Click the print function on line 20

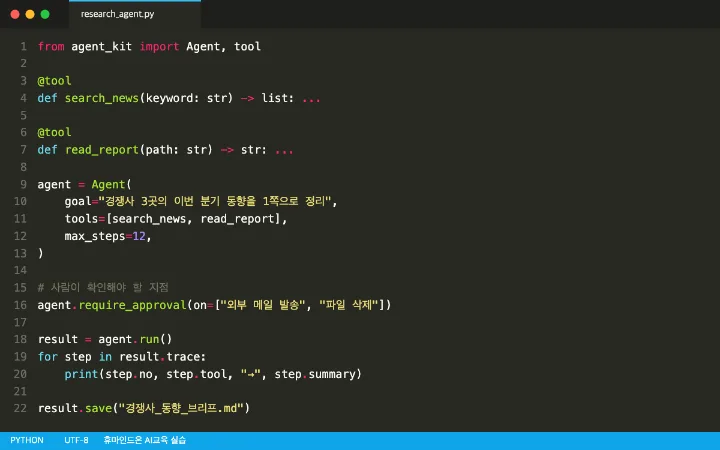pyautogui.click(x=81, y=374)
